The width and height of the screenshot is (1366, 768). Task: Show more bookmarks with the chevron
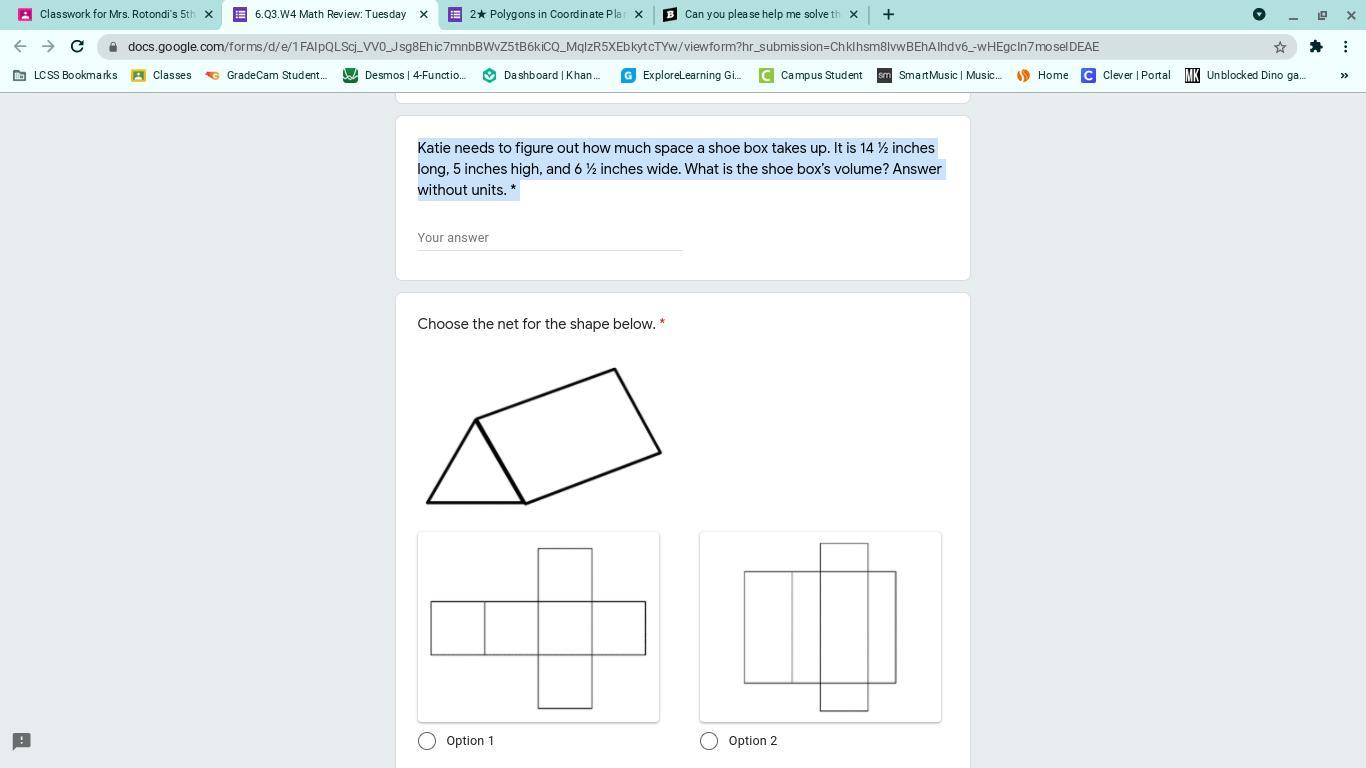pos(1344,75)
